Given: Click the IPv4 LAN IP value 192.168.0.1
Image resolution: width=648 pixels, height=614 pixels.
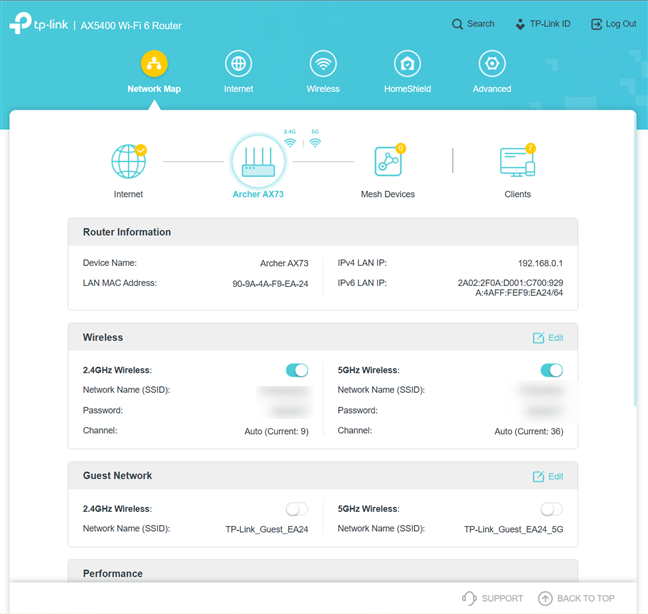Looking at the screenshot, I should click(x=541, y=263).
